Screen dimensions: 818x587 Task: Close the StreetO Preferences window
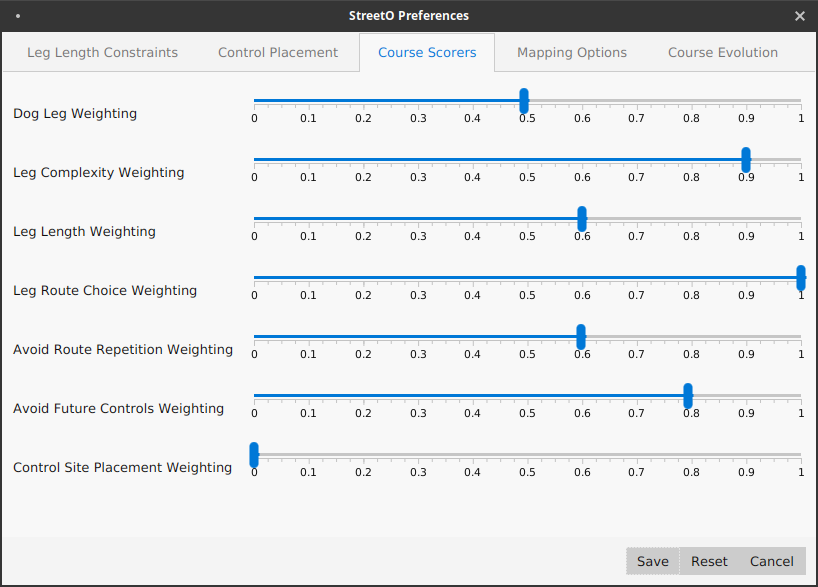coord(799,16)
